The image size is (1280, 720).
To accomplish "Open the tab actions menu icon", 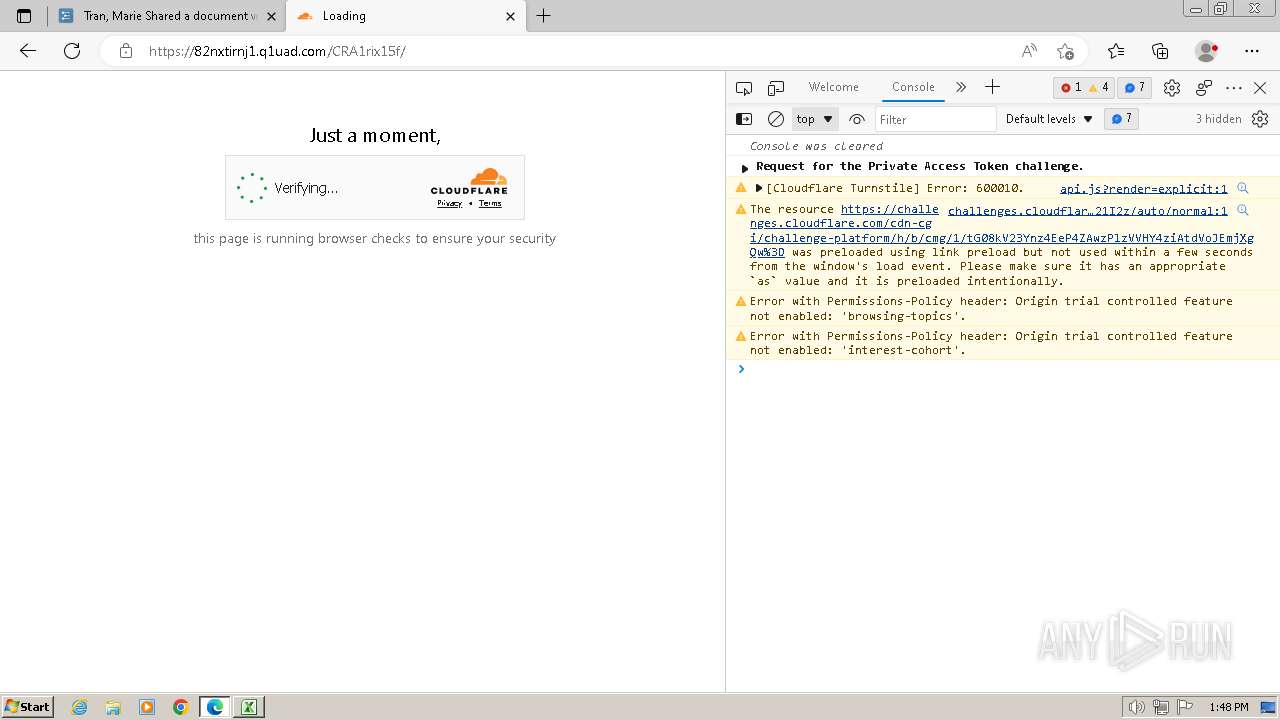I will [24, 16].
